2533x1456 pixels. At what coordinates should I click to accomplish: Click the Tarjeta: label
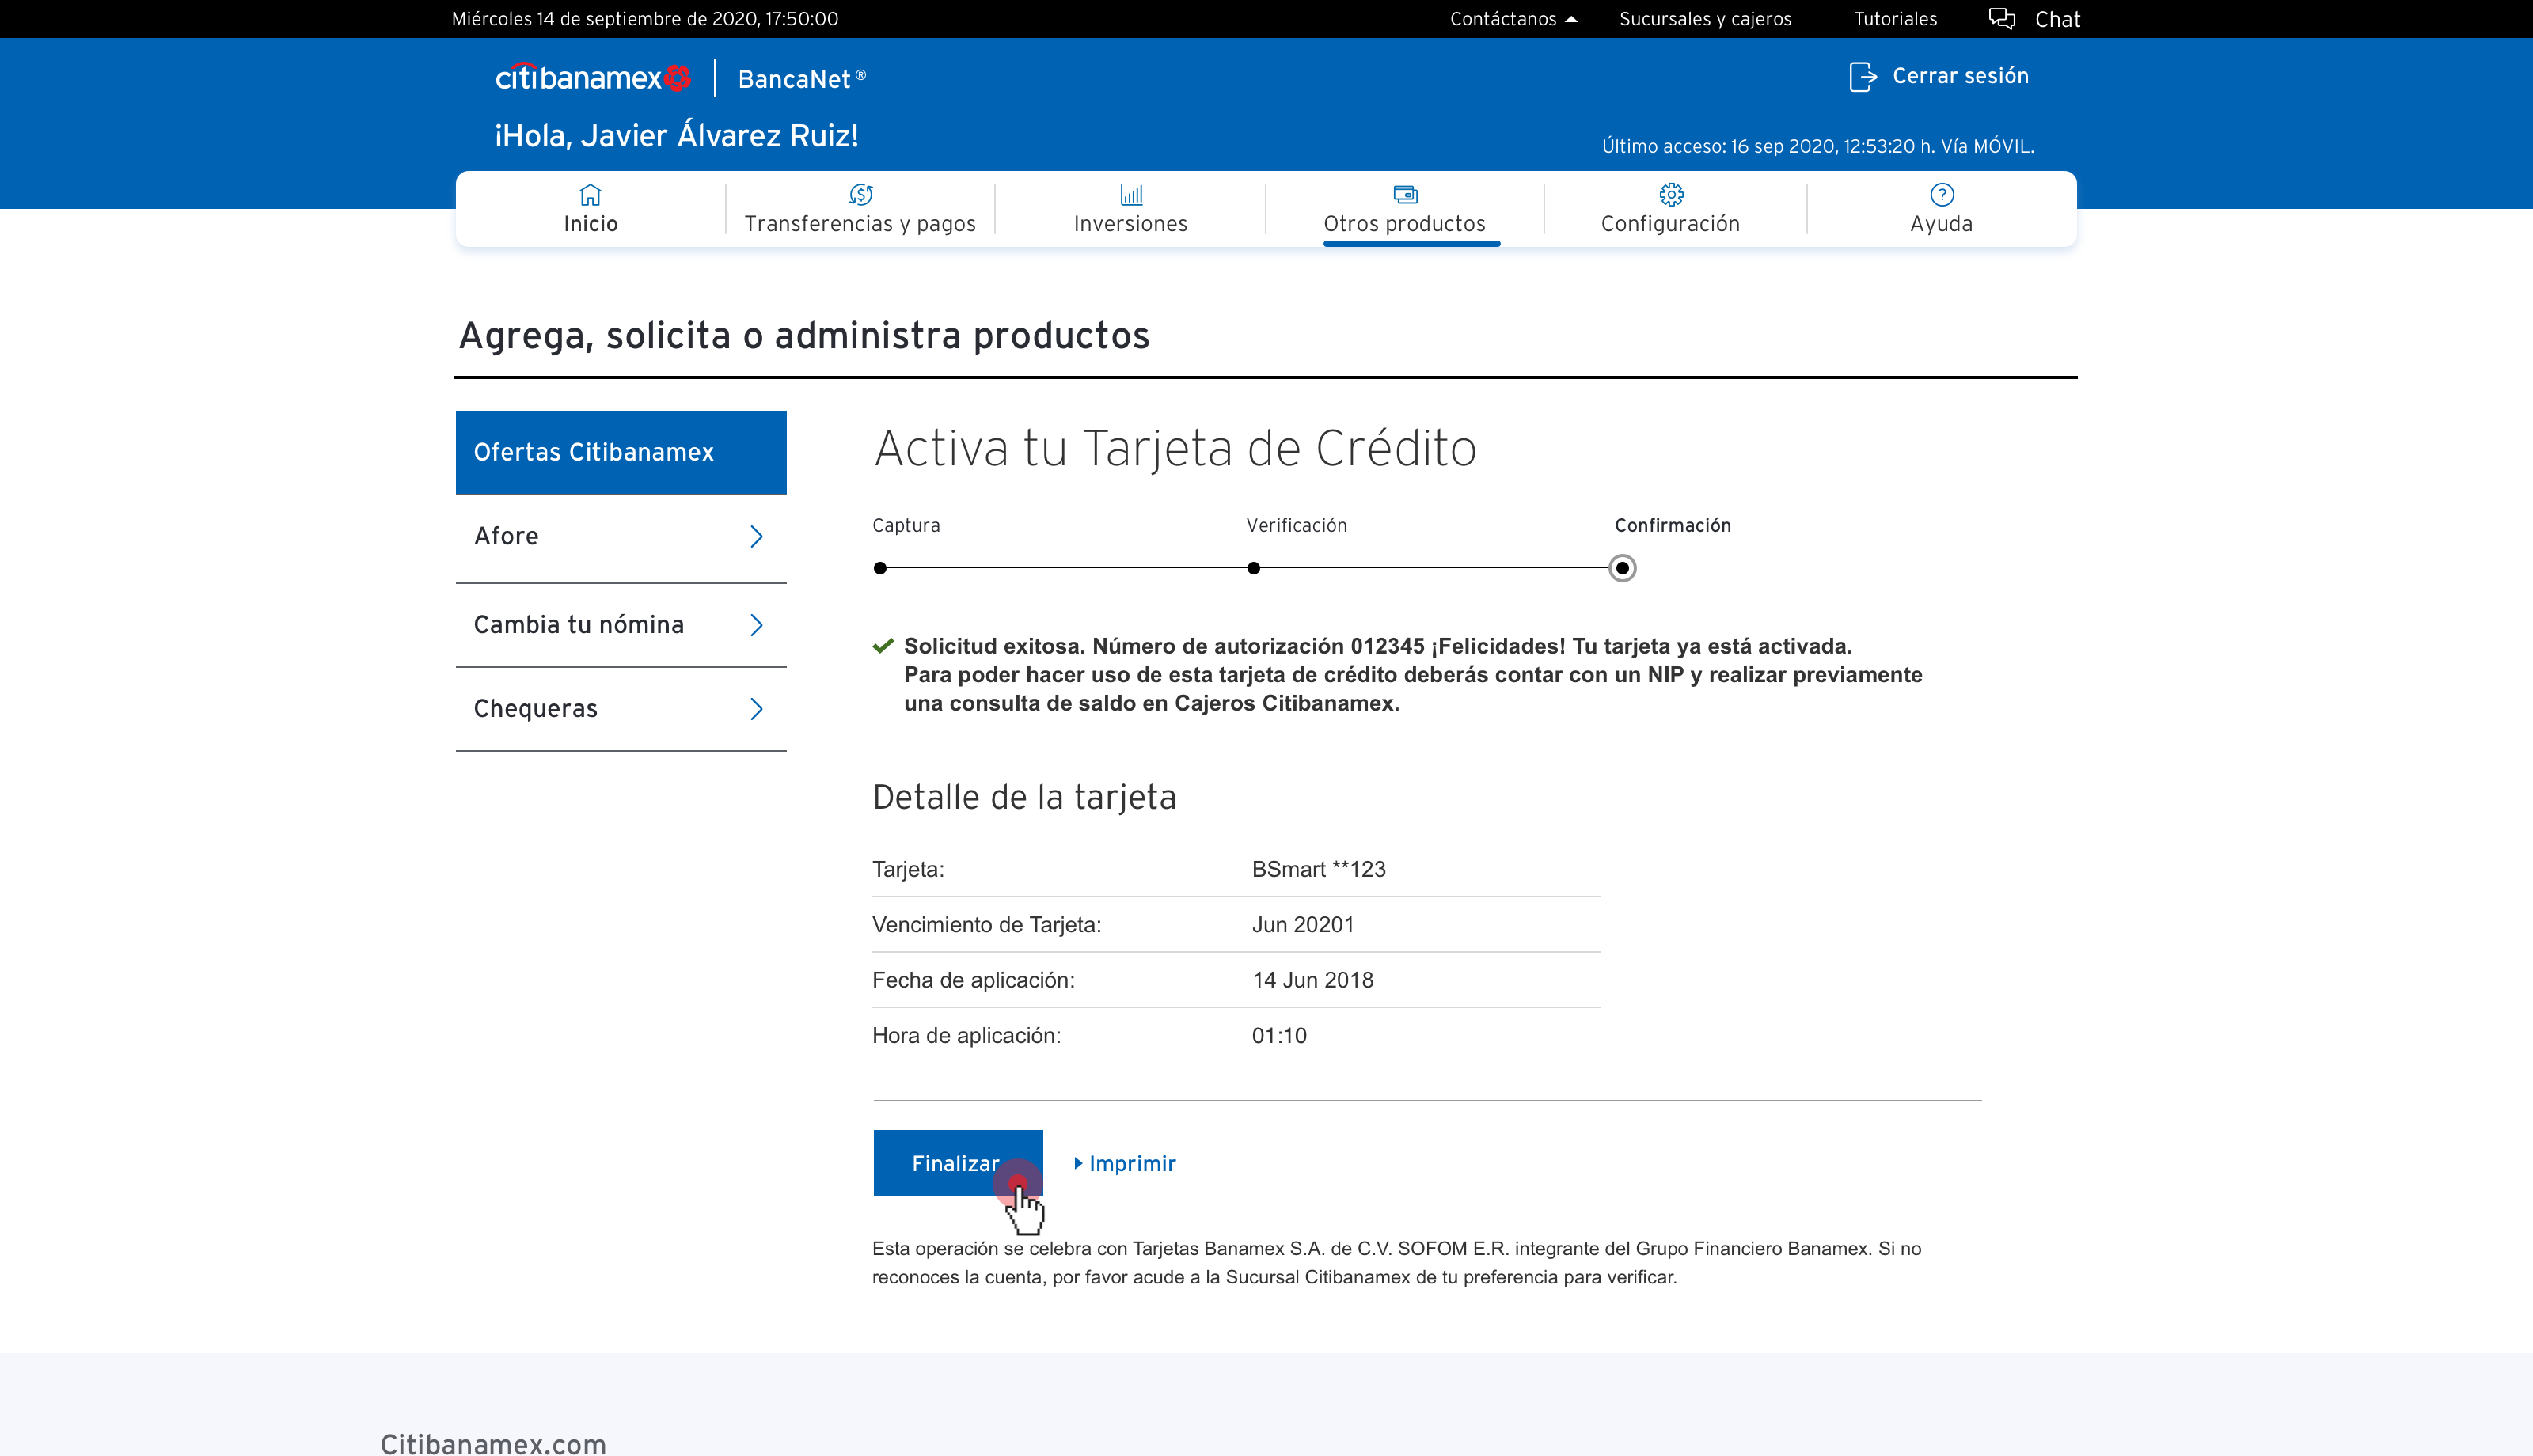click(908, 869)
